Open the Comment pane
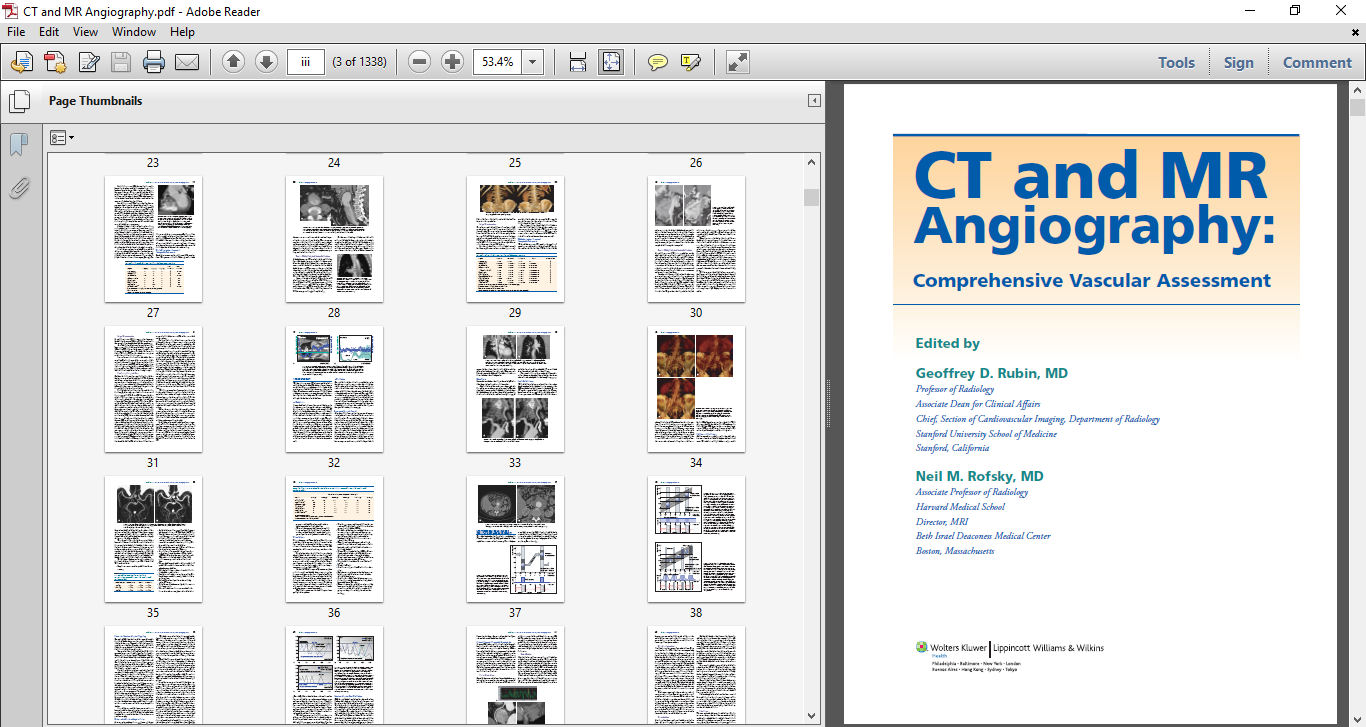 [x=1317, y=62]
